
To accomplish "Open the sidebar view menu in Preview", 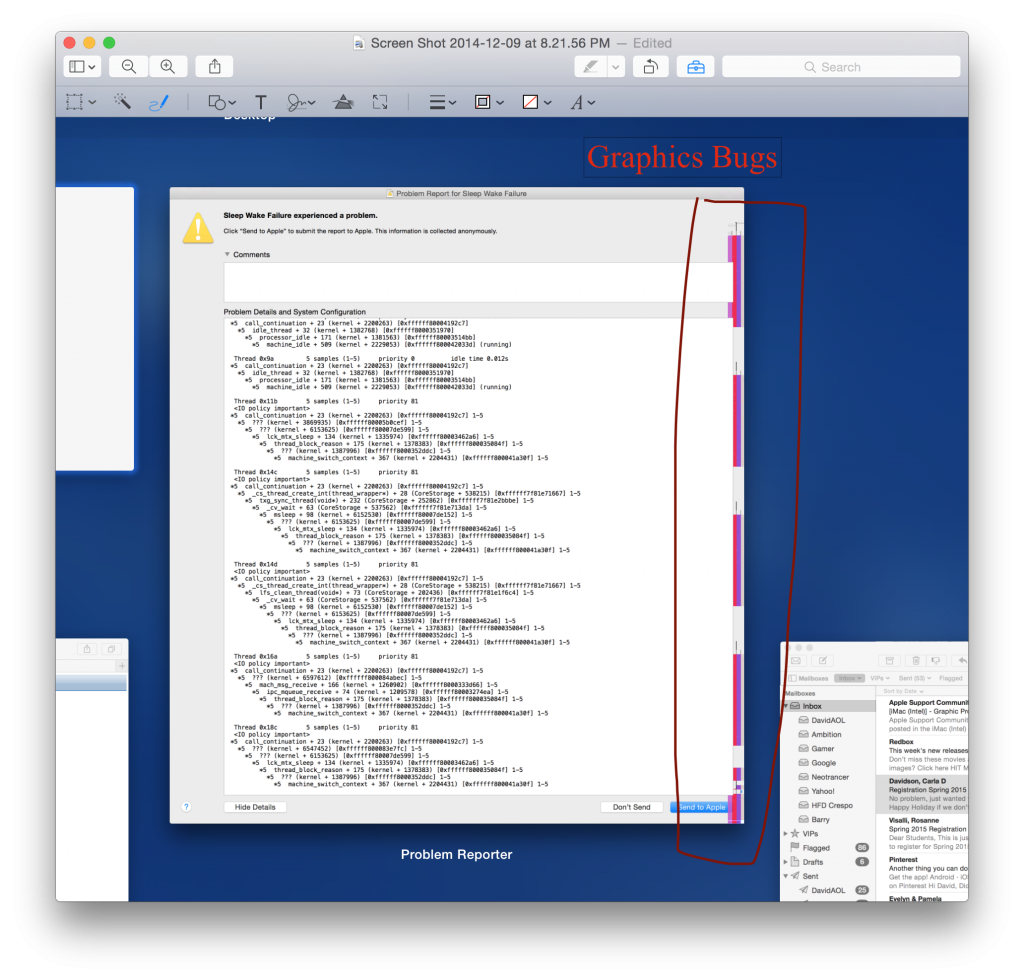I will pos(82,67).
